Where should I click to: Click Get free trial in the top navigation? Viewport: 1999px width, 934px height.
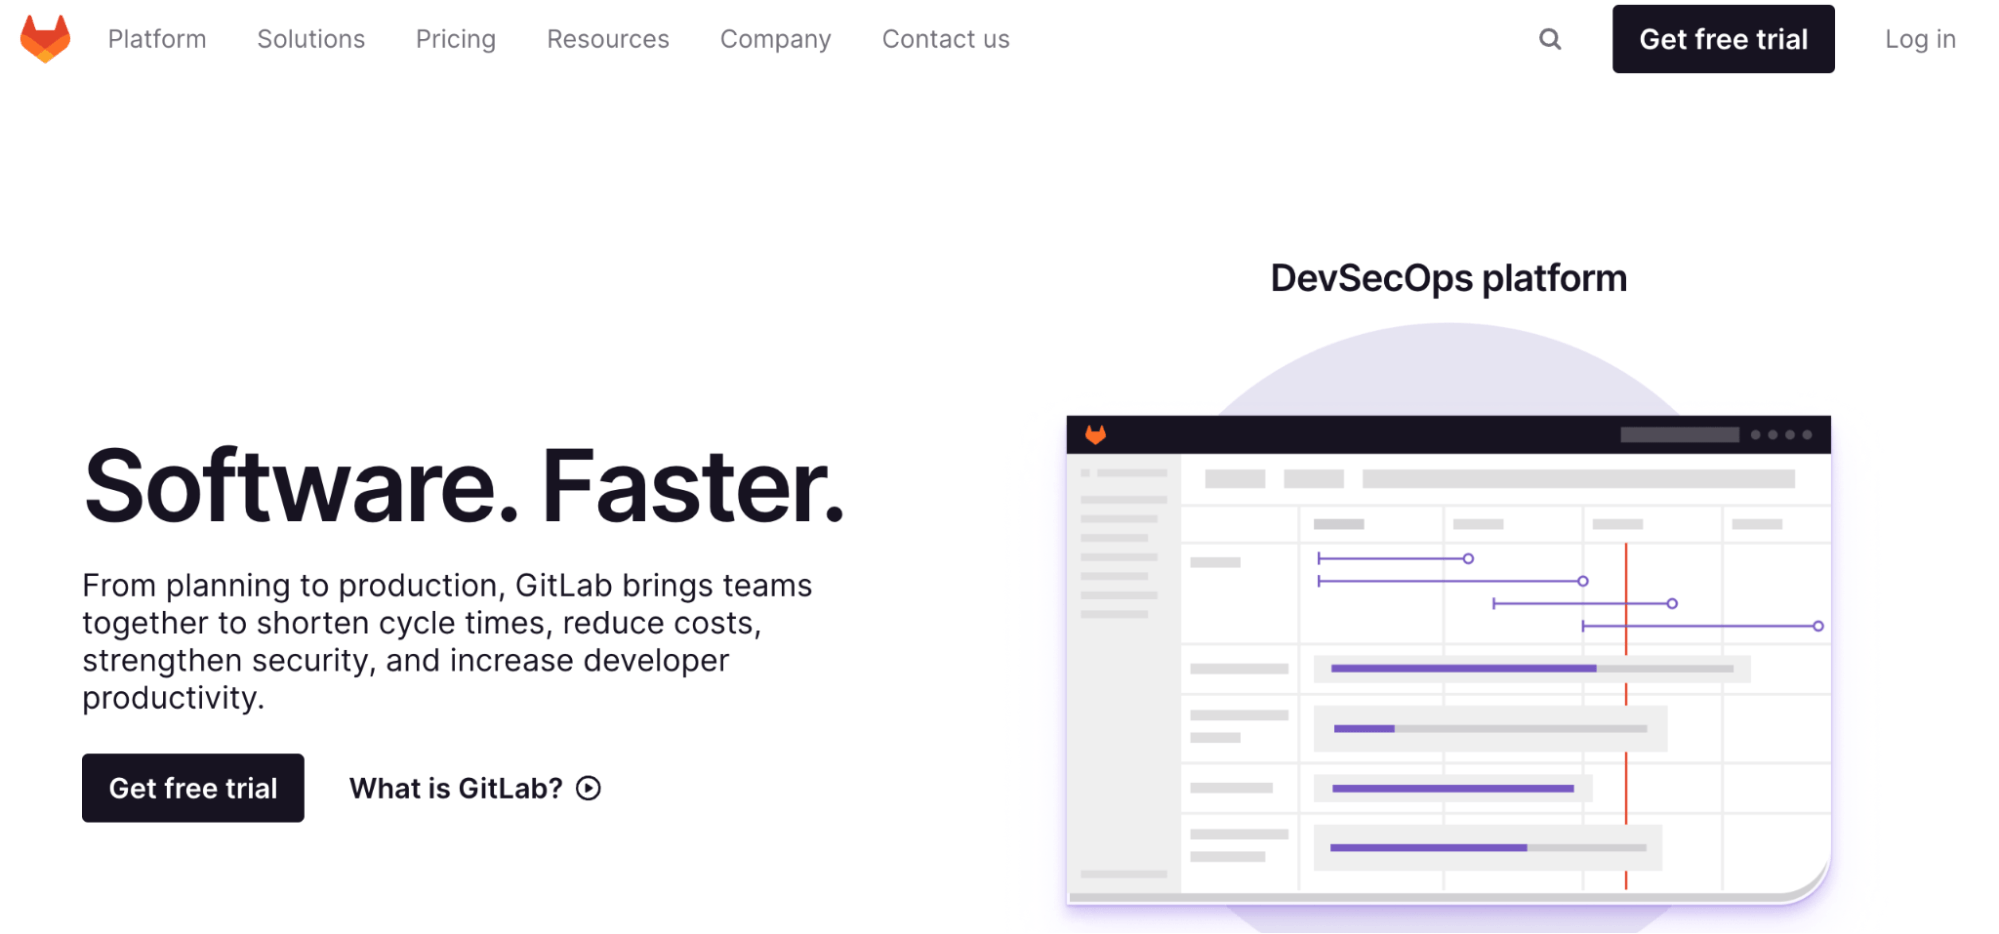click(x=1722, y=39)
